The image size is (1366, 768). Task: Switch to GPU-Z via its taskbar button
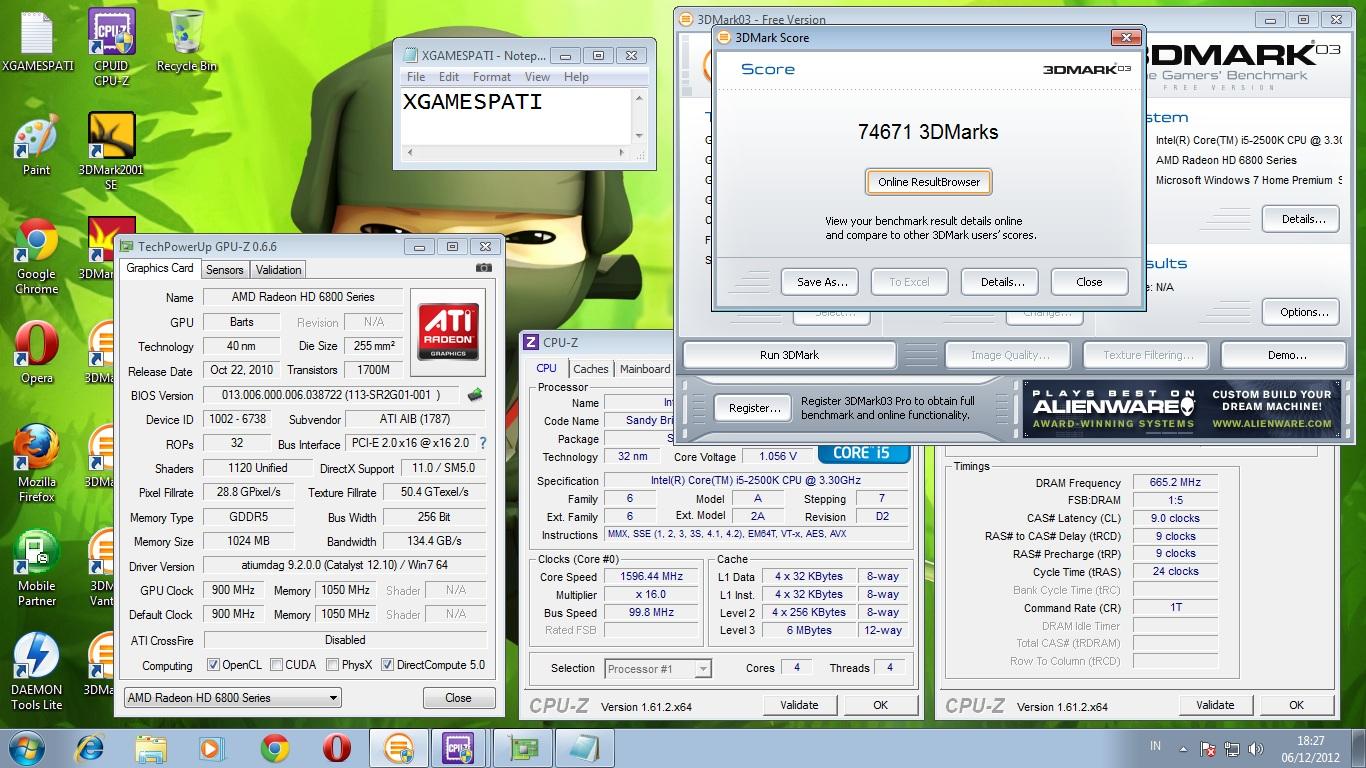pos(522,748)
